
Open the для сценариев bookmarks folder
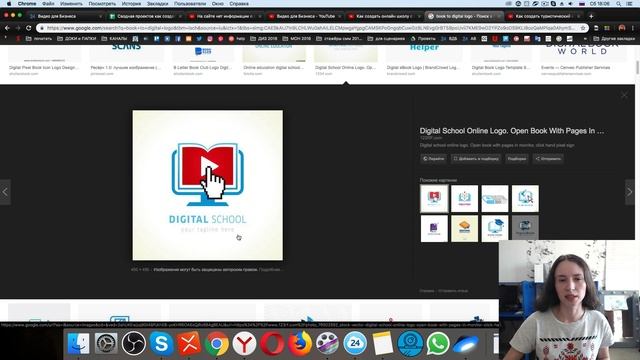pyautogui.click(x=386, y=39)
